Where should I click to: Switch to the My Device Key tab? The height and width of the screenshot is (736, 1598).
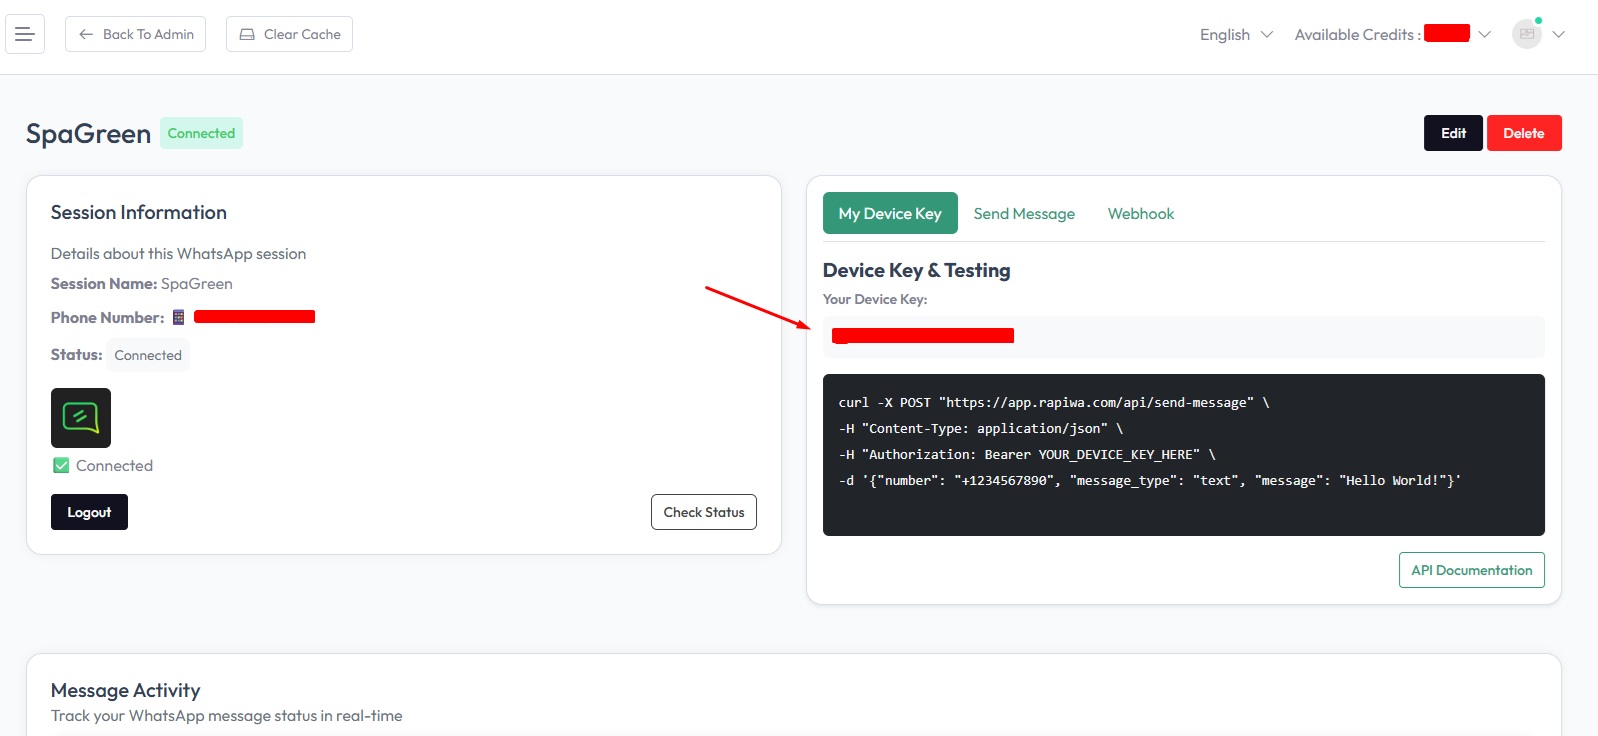tap(890, 213)
